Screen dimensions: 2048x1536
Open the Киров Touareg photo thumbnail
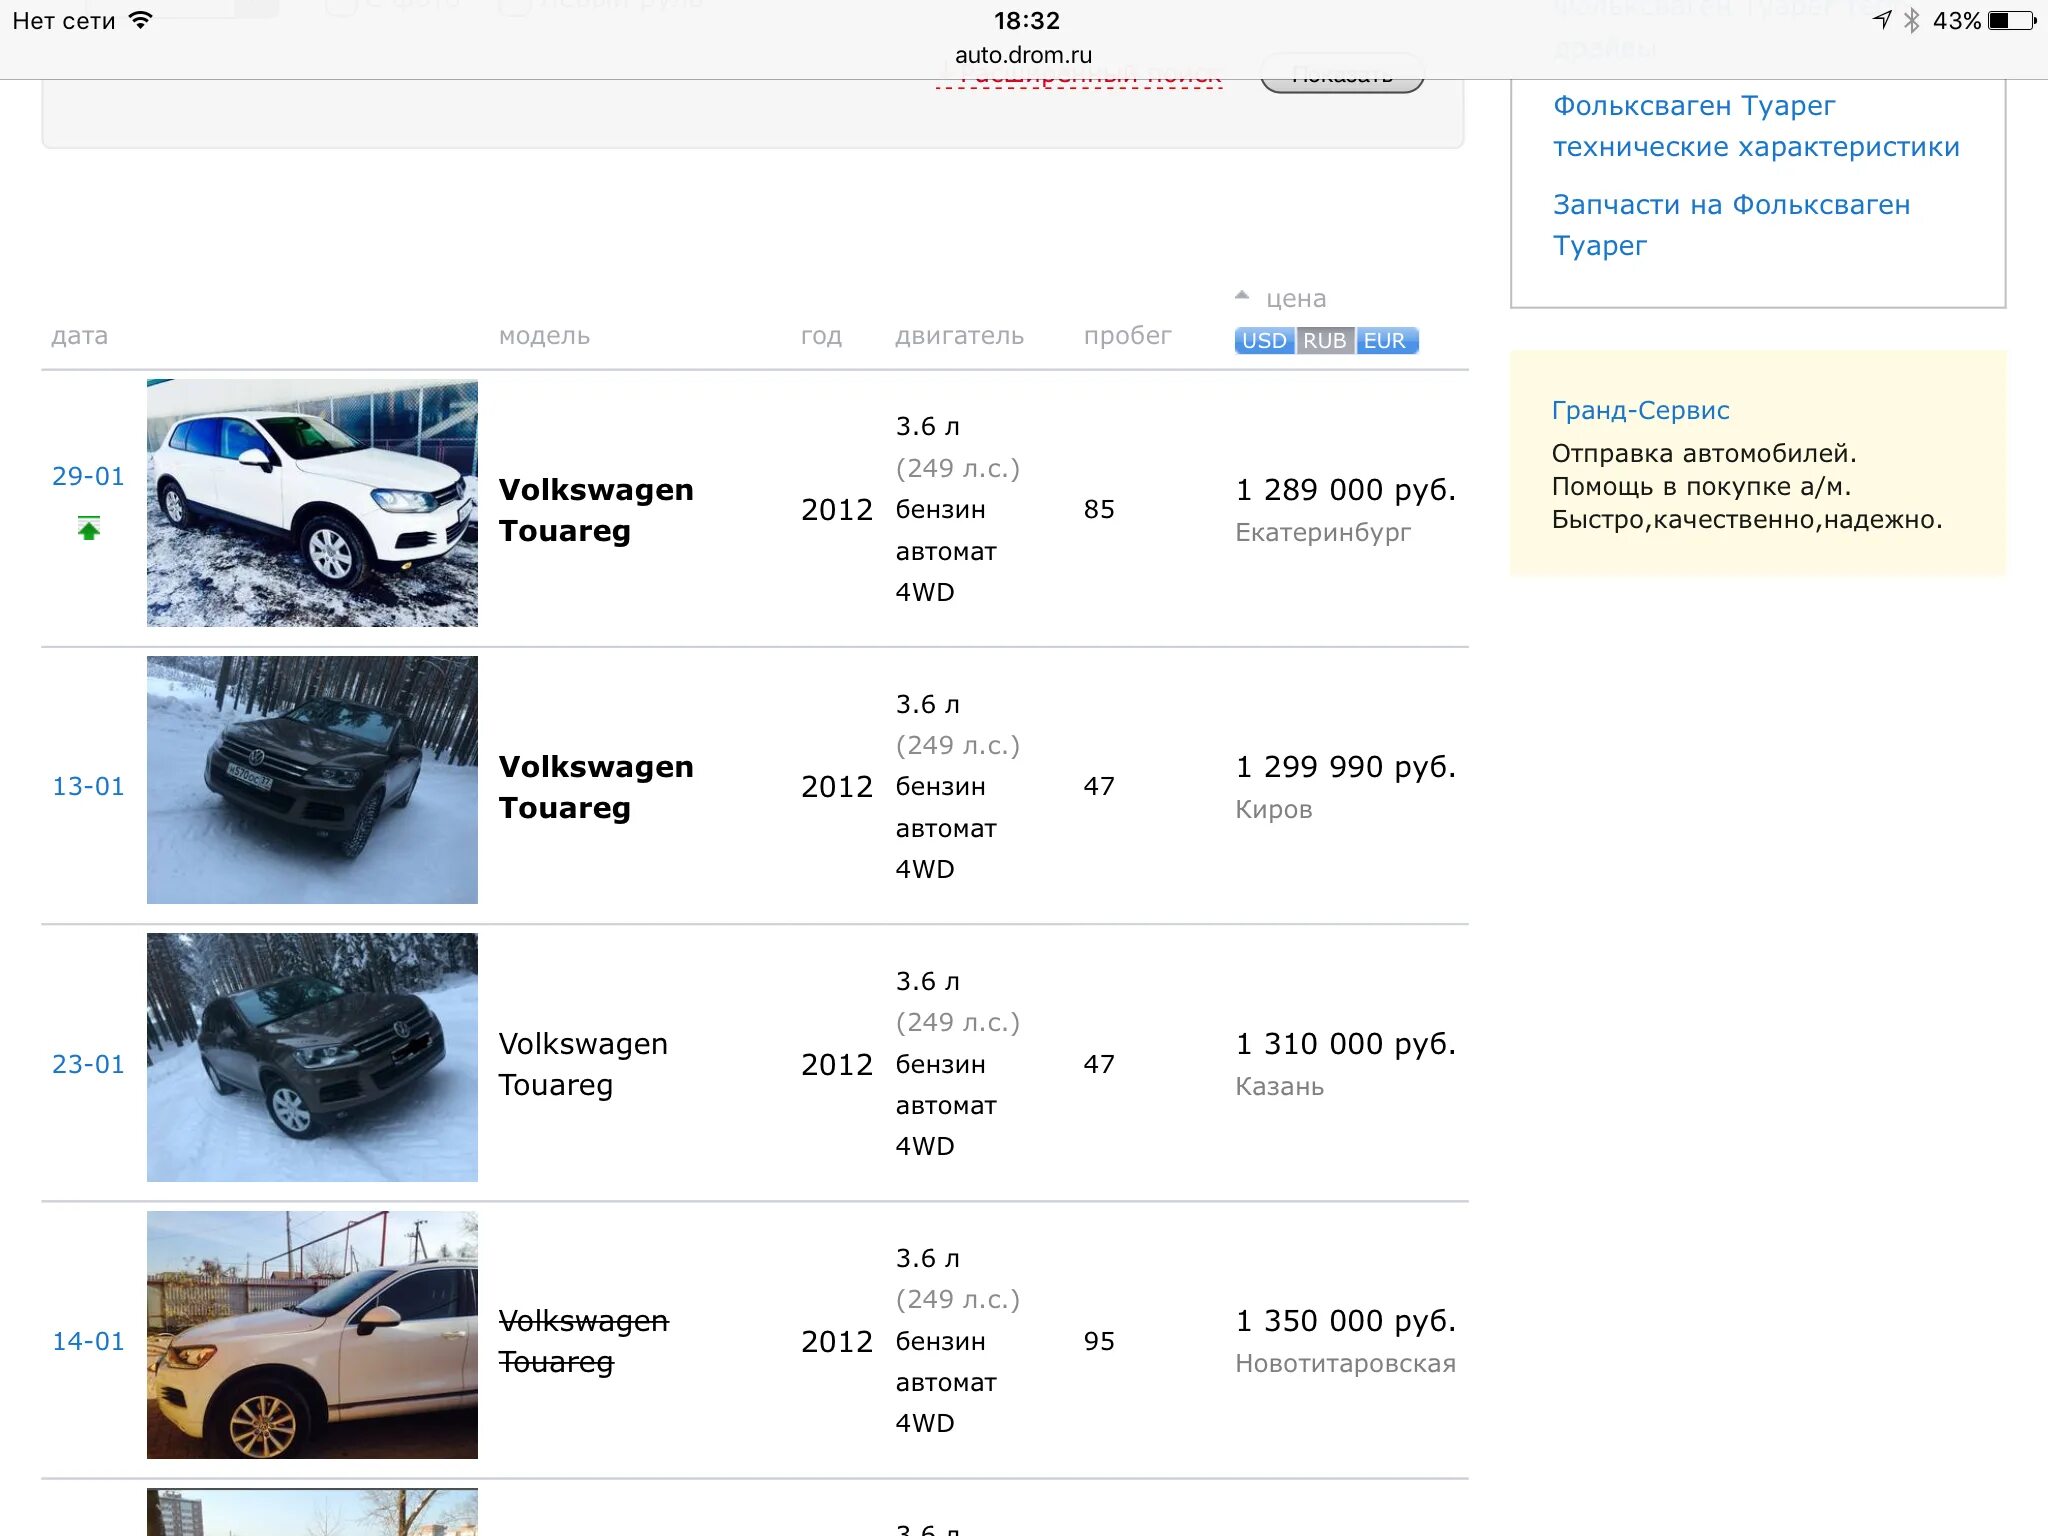coord(312,780)
